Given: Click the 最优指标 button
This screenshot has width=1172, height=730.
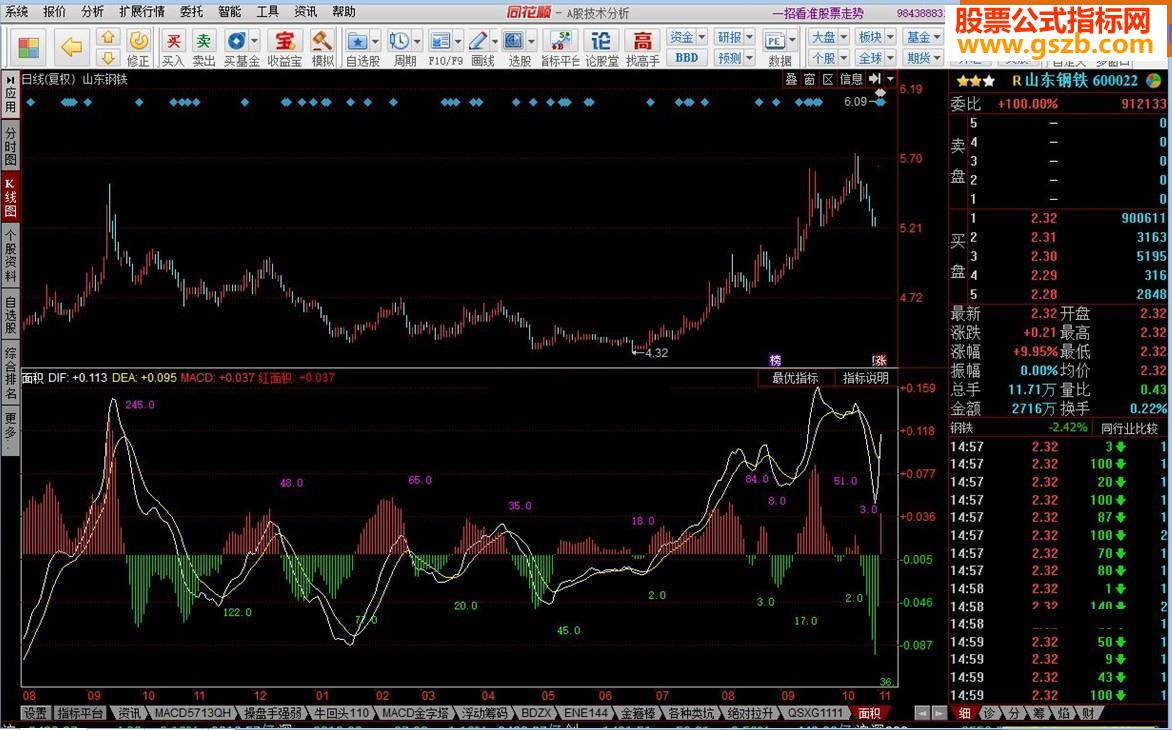Looking at the screenshot, I should [795, 378].
